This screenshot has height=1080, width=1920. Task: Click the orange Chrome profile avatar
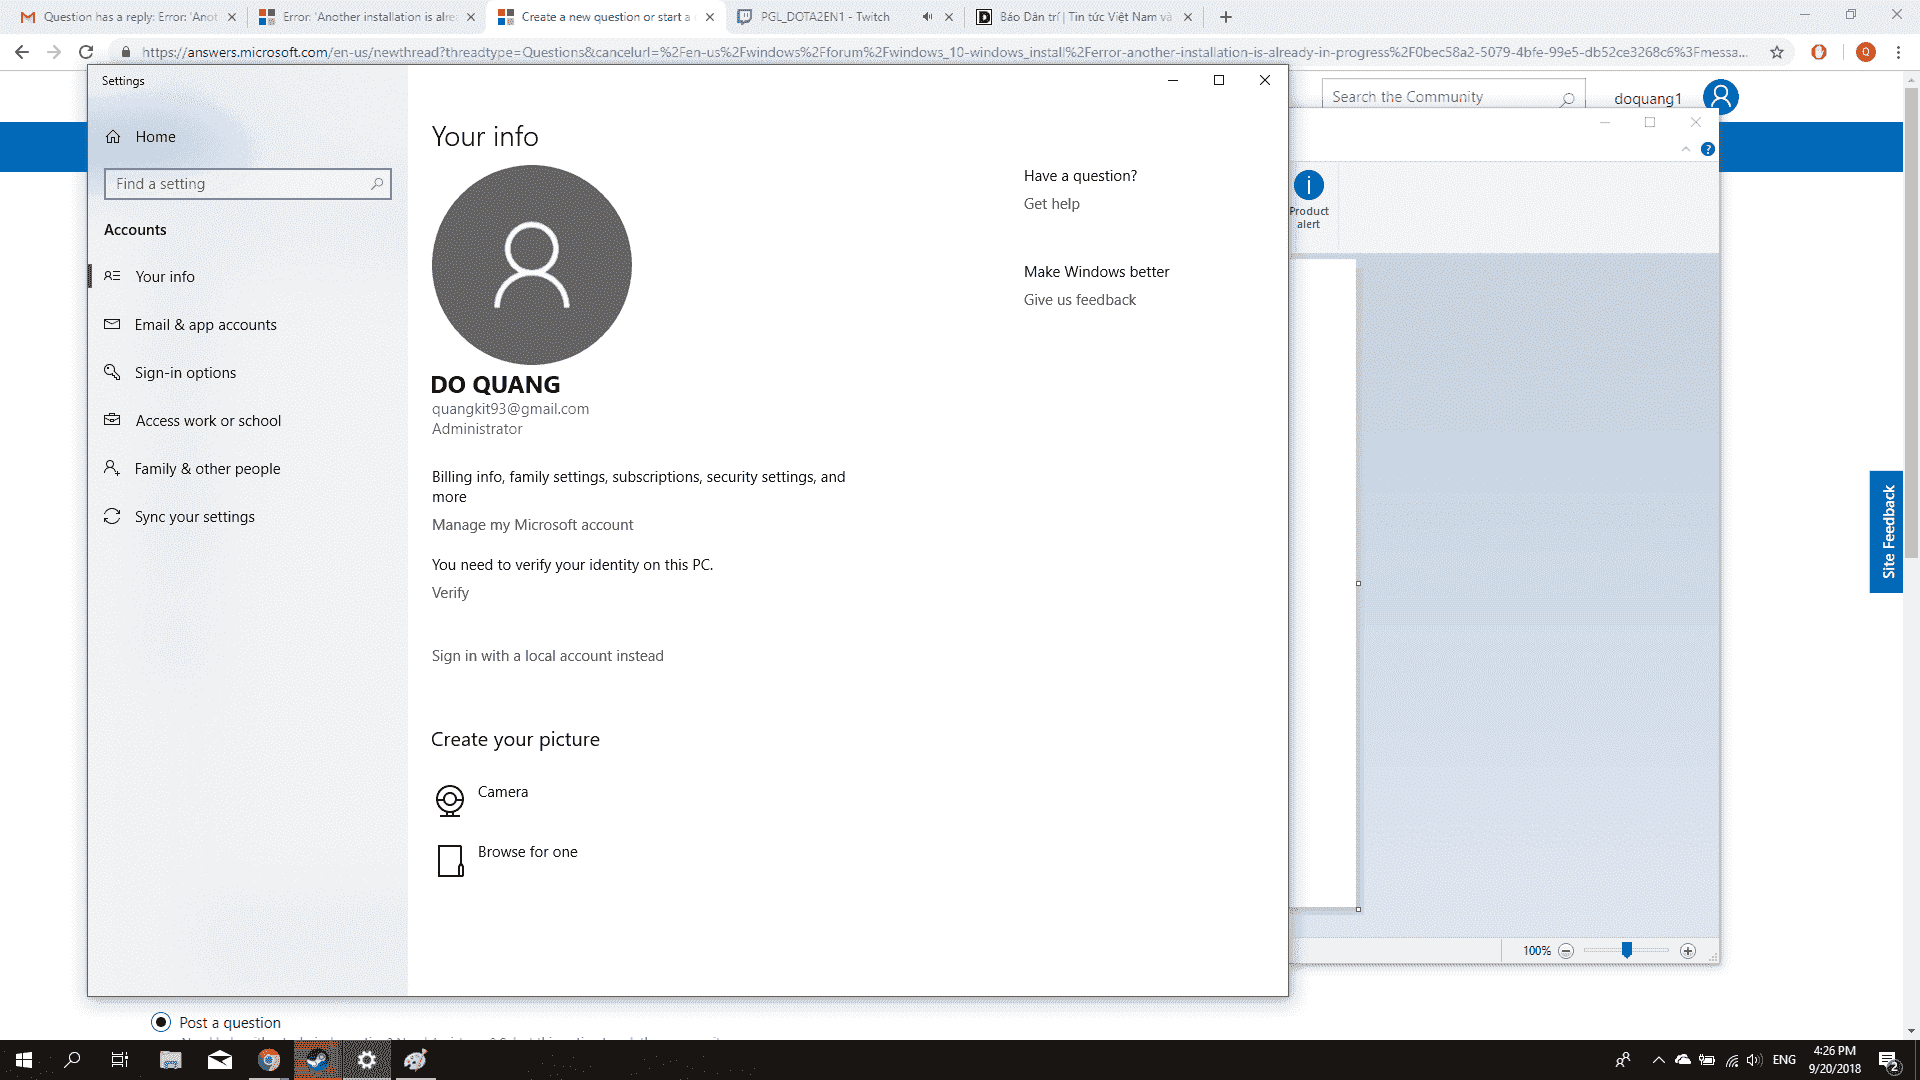coord(1865,52)
